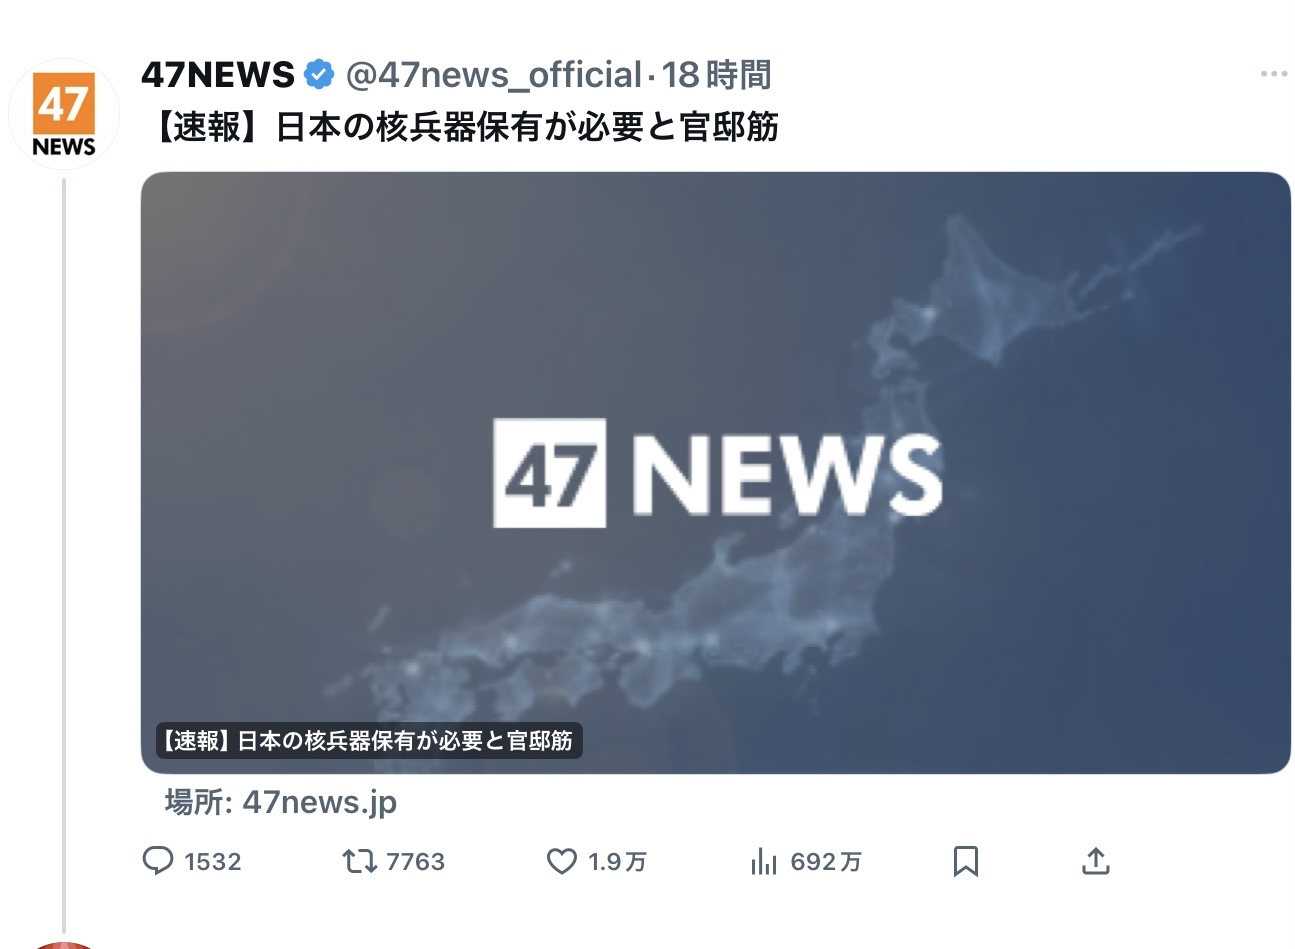This screenshot has width=1295, height=949.
Task: Click the blue verified badge
Action: coord(319,74)
